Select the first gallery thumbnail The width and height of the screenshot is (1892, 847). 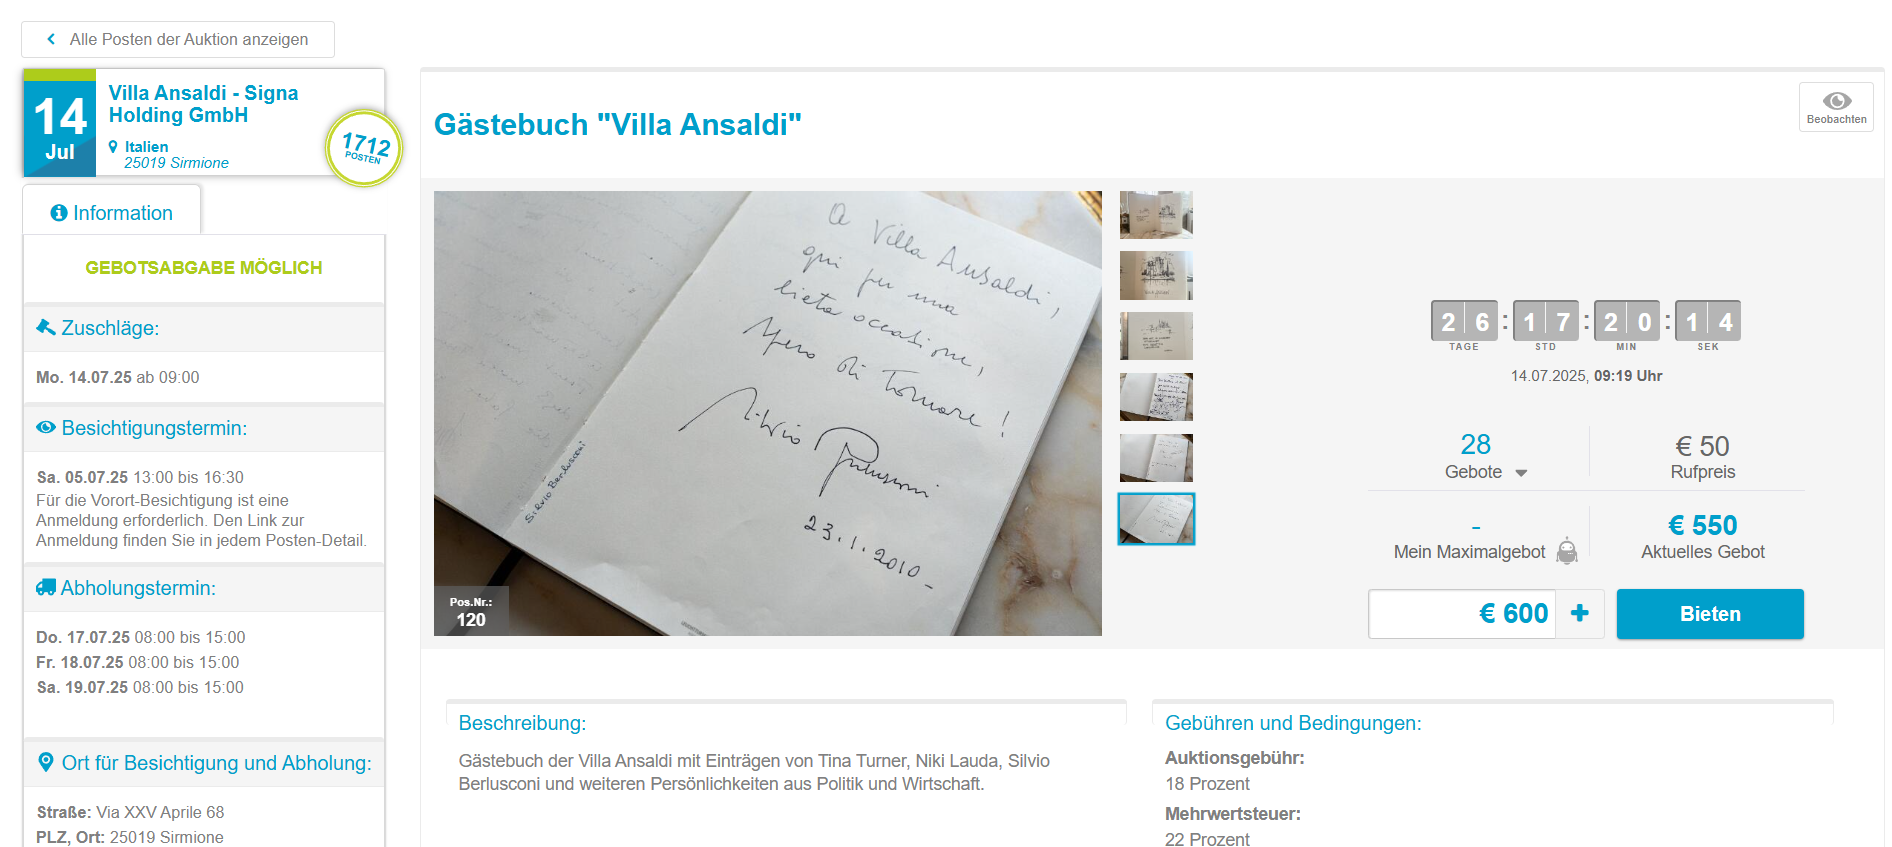tap(1156, 215)
